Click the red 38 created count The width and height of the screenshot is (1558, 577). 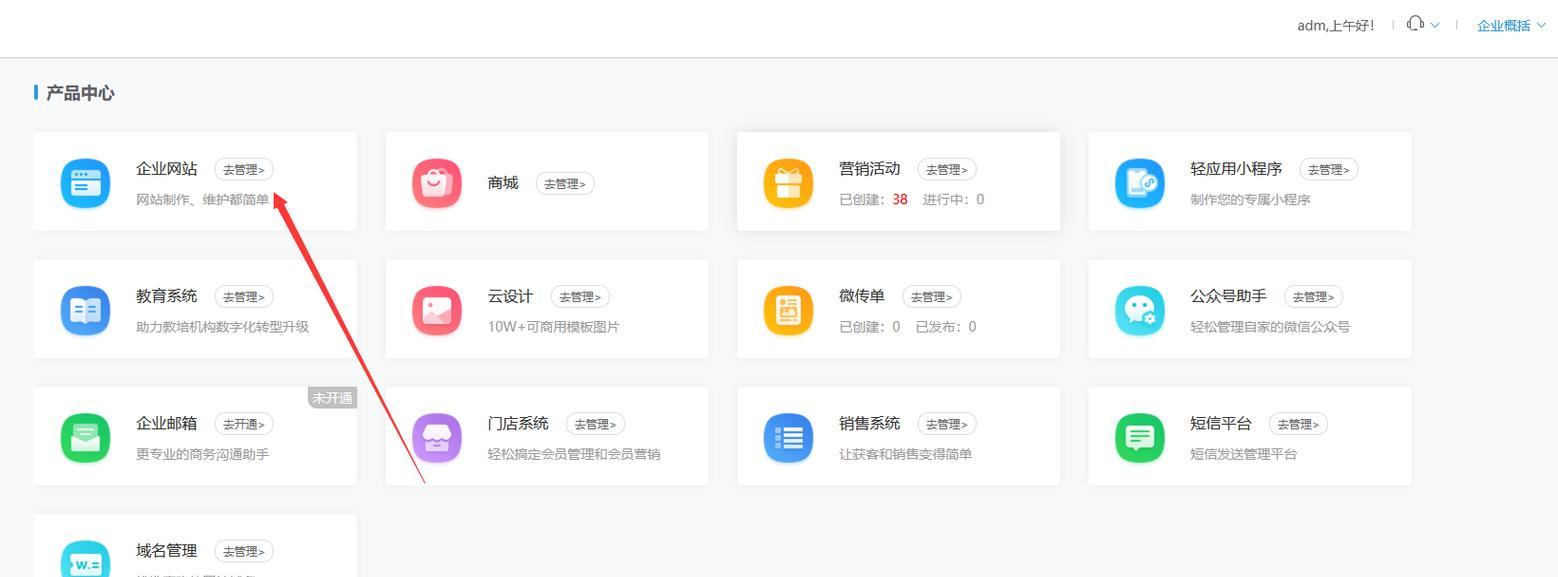pyautogui.click(x=900, y=199)
